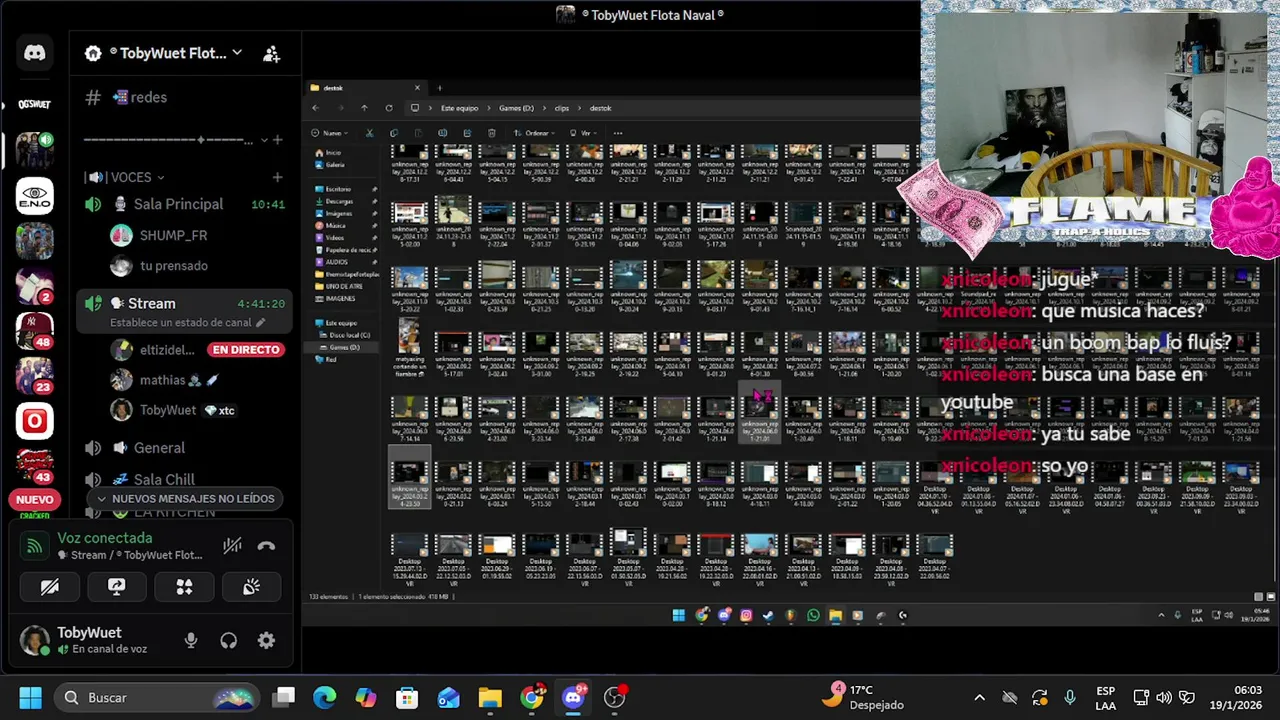Toggle noise suppression icon in voice panel
The image size is (1280, 720).
click(x=232, y=546)
